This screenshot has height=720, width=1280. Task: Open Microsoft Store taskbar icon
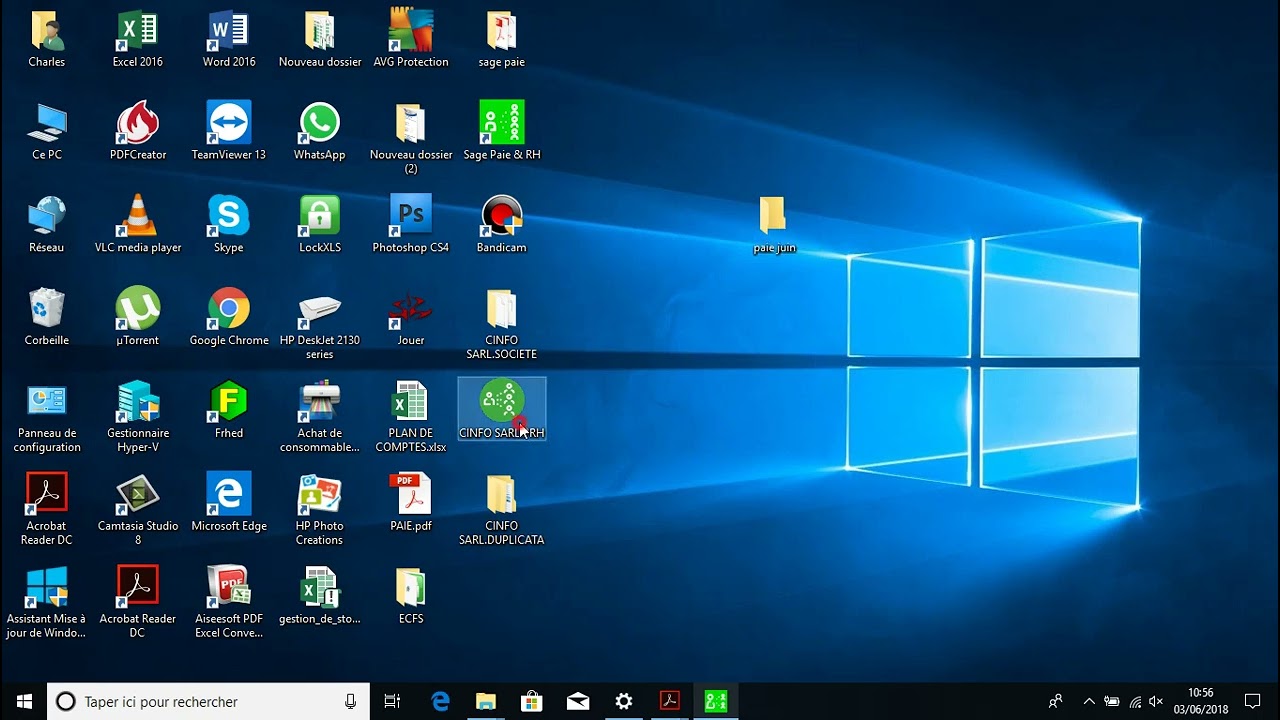532,702
